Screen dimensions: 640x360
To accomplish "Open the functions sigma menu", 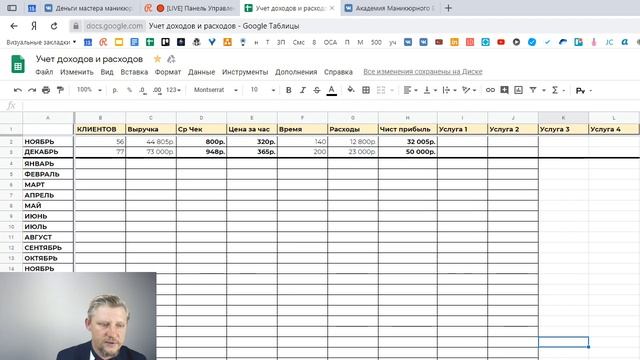I will [555, 90].
